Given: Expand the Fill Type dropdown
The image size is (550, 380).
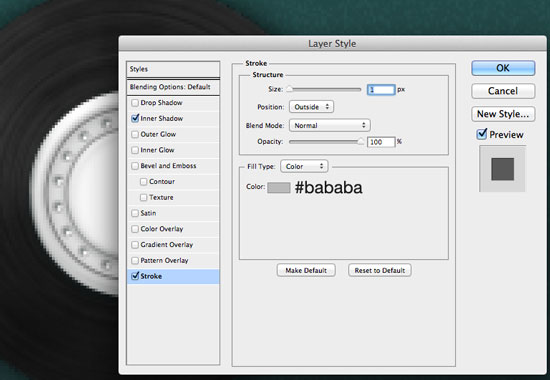Looking at the screenshot, I should pyautogui.click(x=304, y=166).
